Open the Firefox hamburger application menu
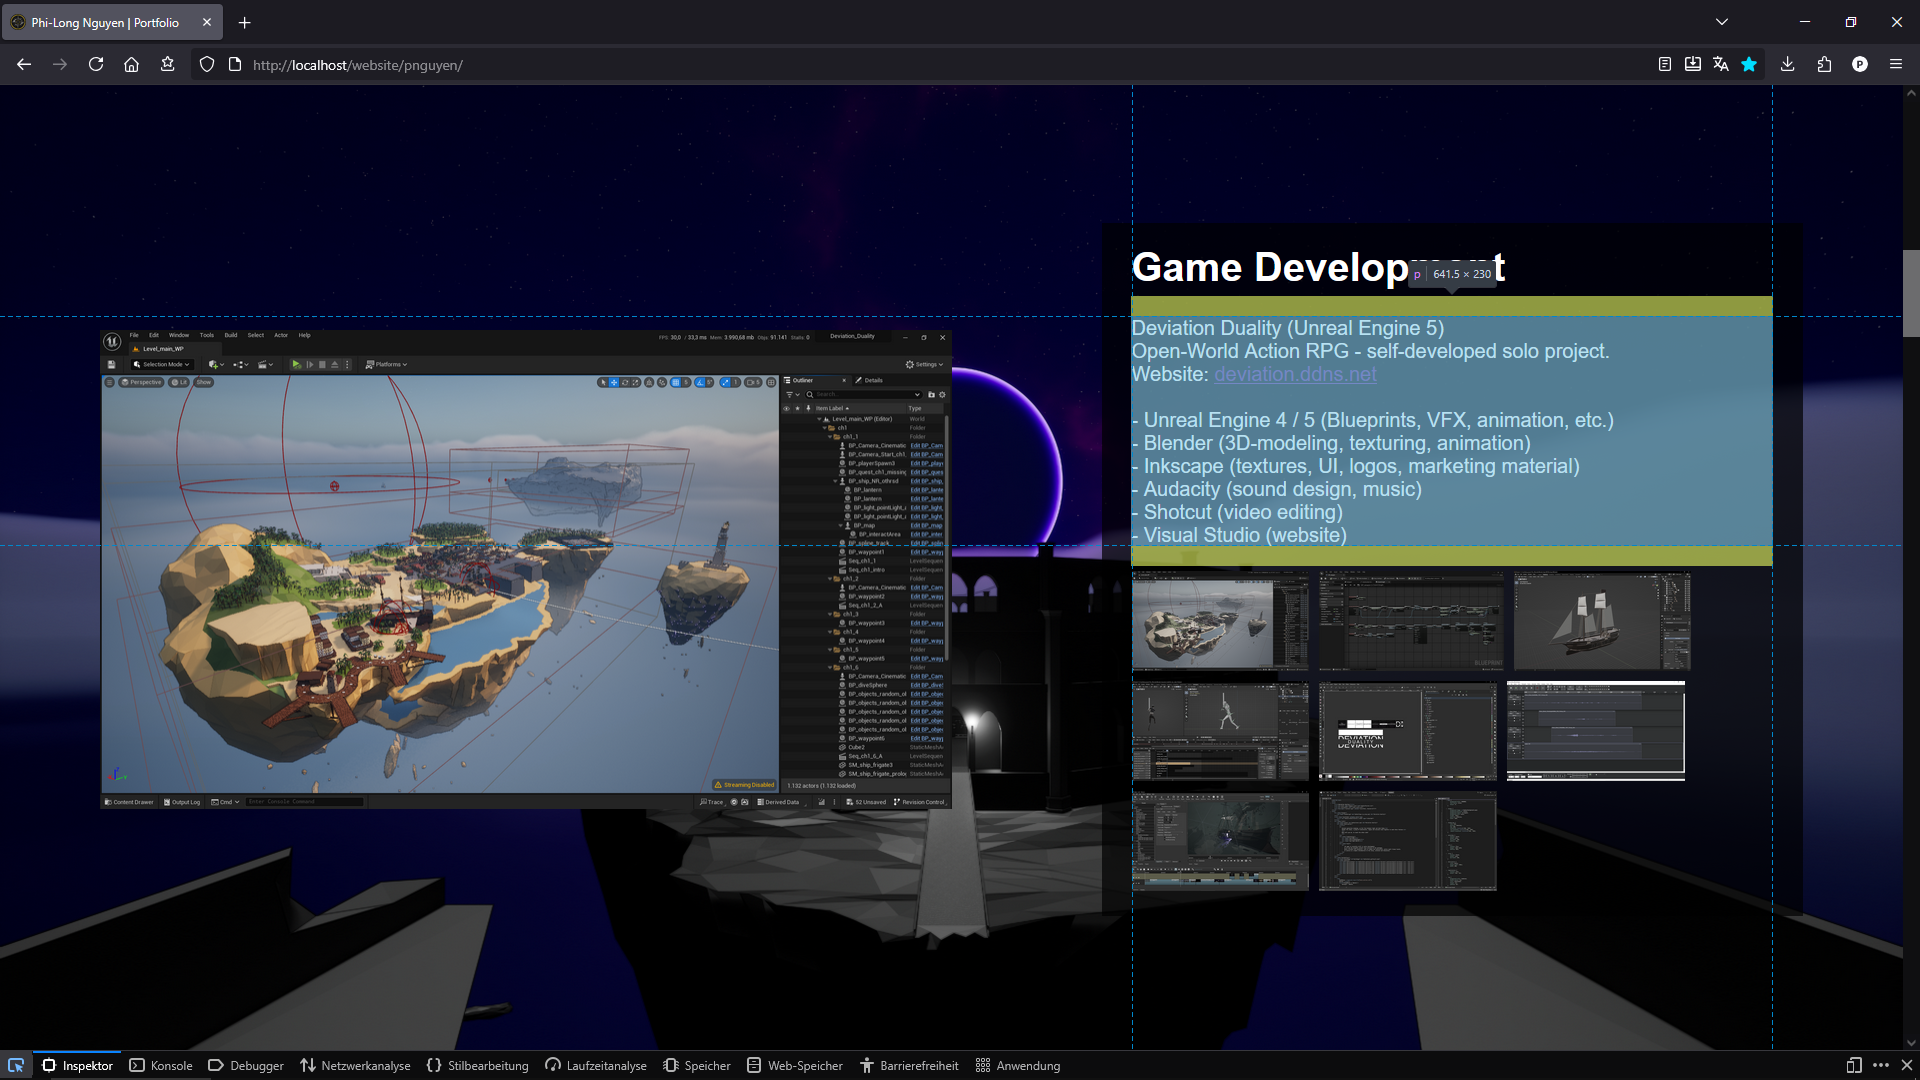 tap(1895, 64)
